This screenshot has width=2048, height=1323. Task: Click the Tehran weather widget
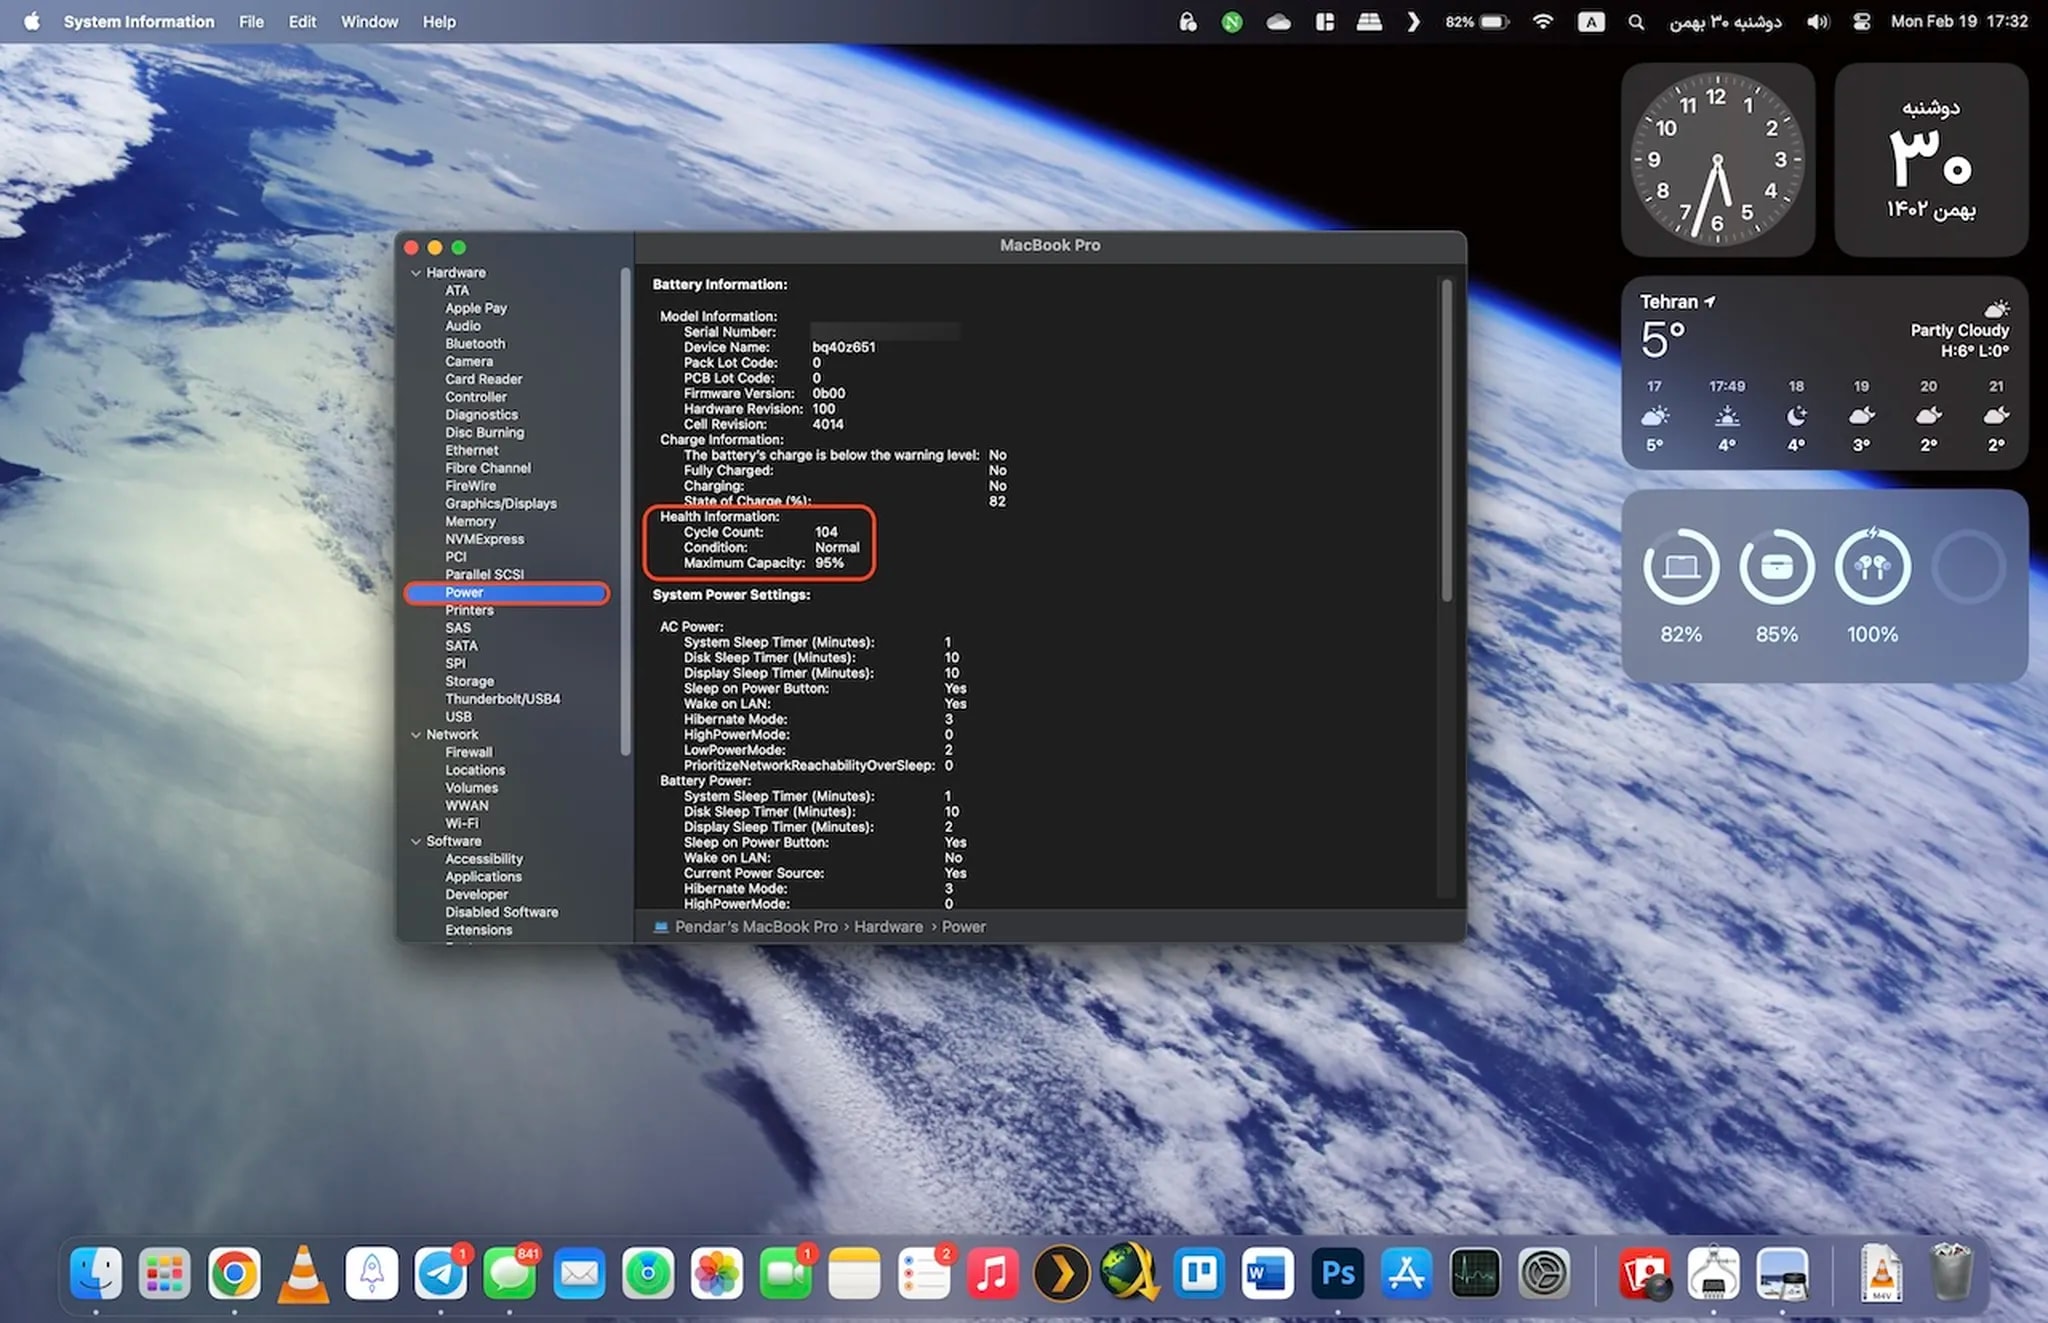click(1823, 372)
